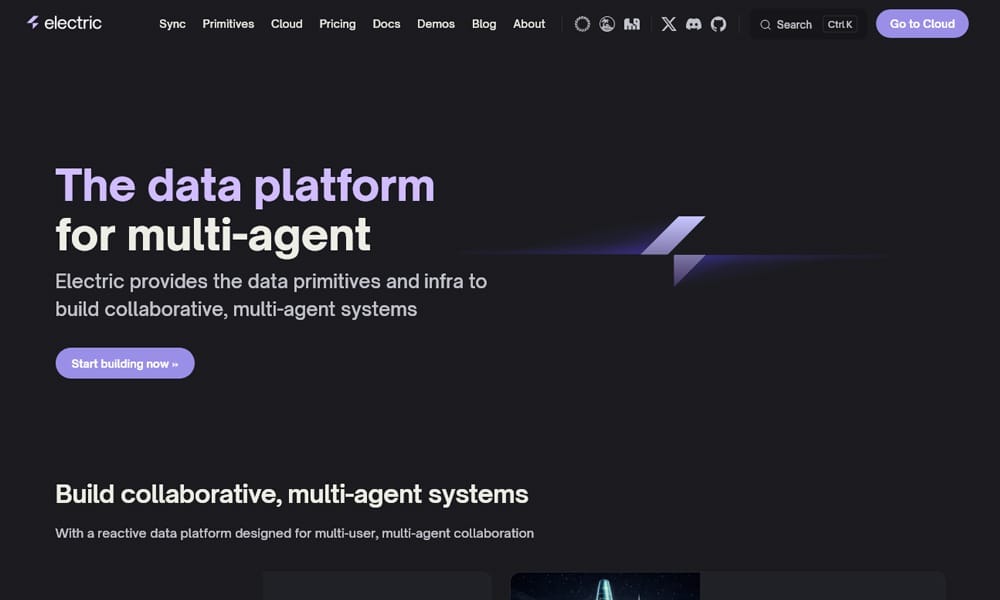
Task: Open the Pricing page
Action: pos(337,24)
